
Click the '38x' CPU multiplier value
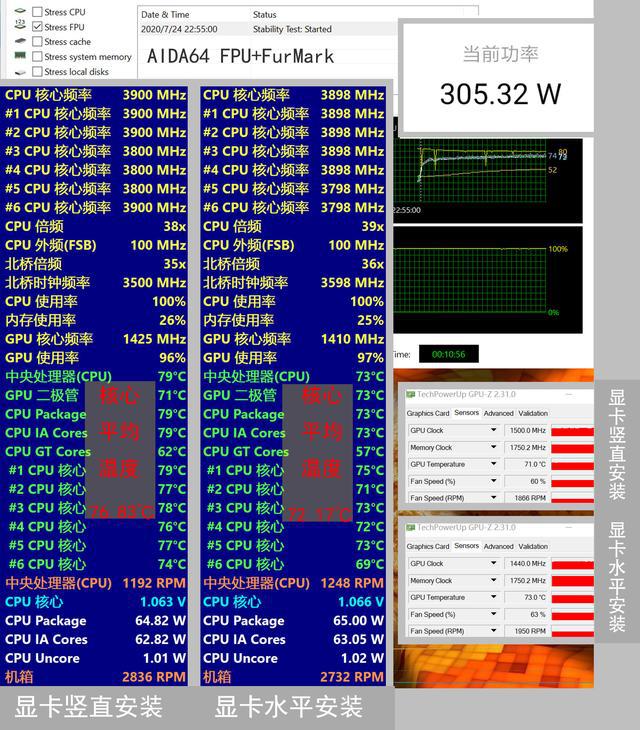(x=175, y=226)
